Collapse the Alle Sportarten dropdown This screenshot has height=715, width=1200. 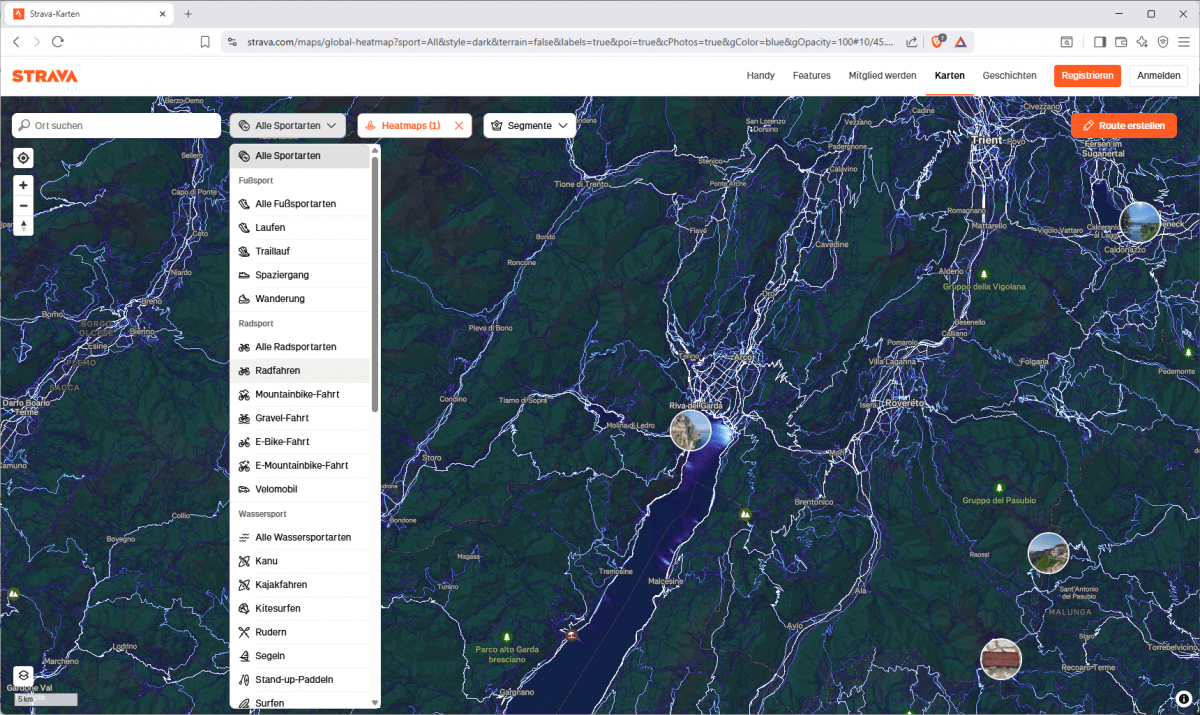click(288, 126)
